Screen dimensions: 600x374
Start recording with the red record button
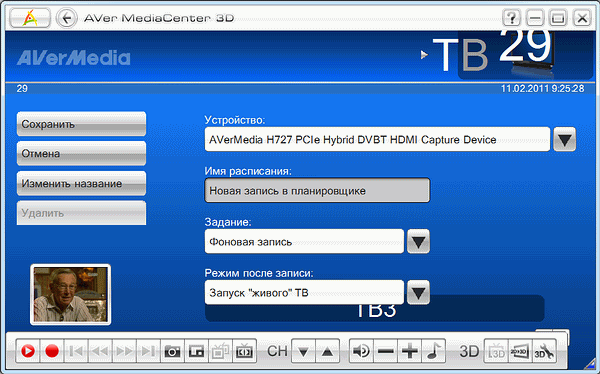(x=52, y=351)
